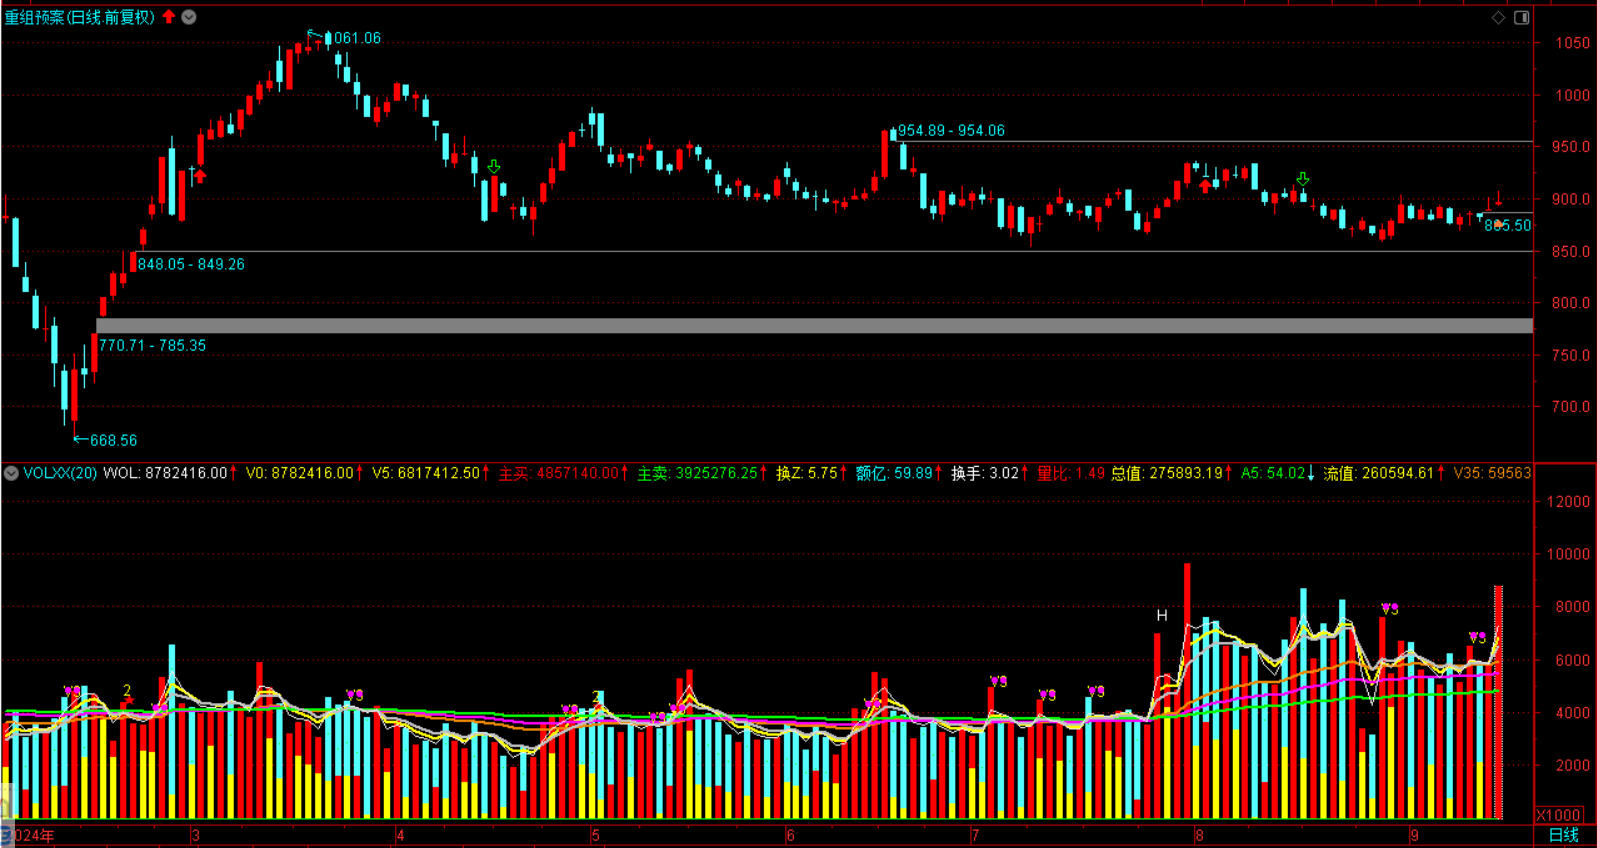Click month 3 marker on the time axis
Viewport: 1597px width, 848px height.
pyautogui.click(x=195, y=835)
